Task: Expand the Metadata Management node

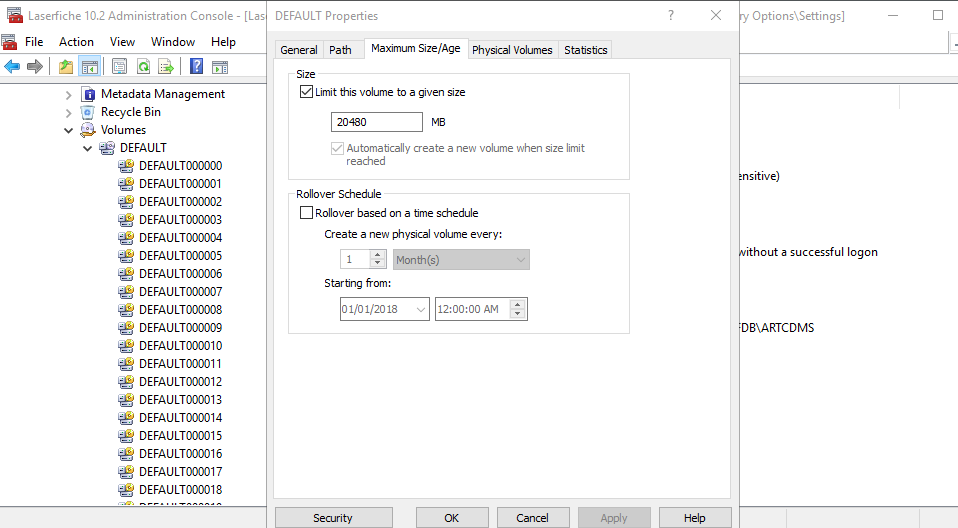Action: [x=69, y=94]
